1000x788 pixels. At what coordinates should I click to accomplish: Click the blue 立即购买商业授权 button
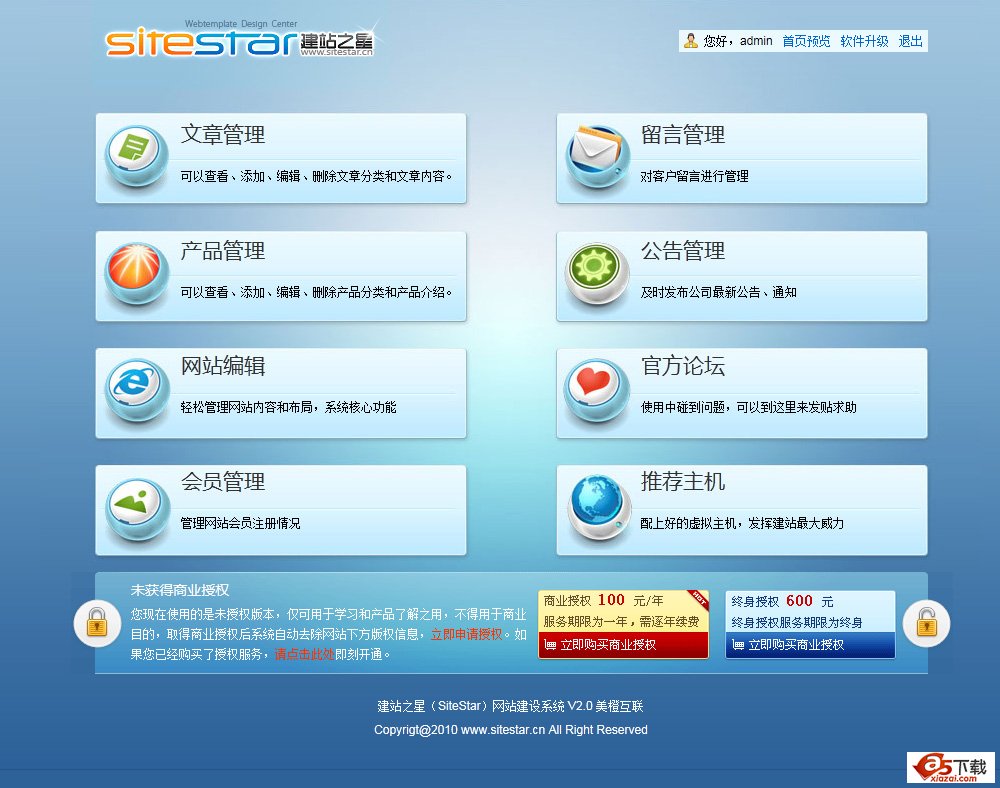click(x=810, y=645)
